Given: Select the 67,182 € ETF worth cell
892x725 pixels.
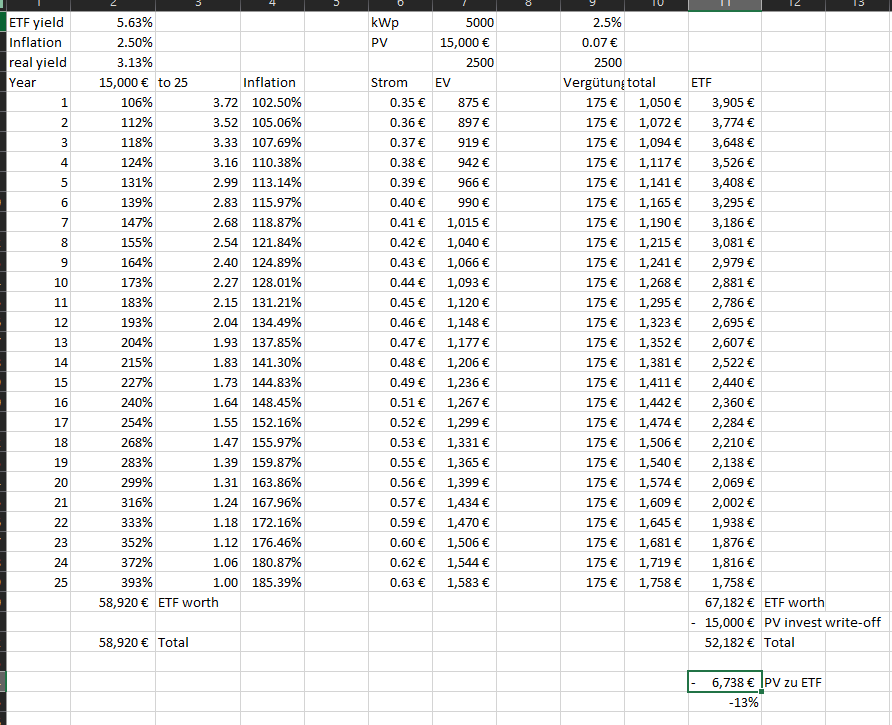Looking at the screenshot, I should pyautogui.click(x=725, y=602).
